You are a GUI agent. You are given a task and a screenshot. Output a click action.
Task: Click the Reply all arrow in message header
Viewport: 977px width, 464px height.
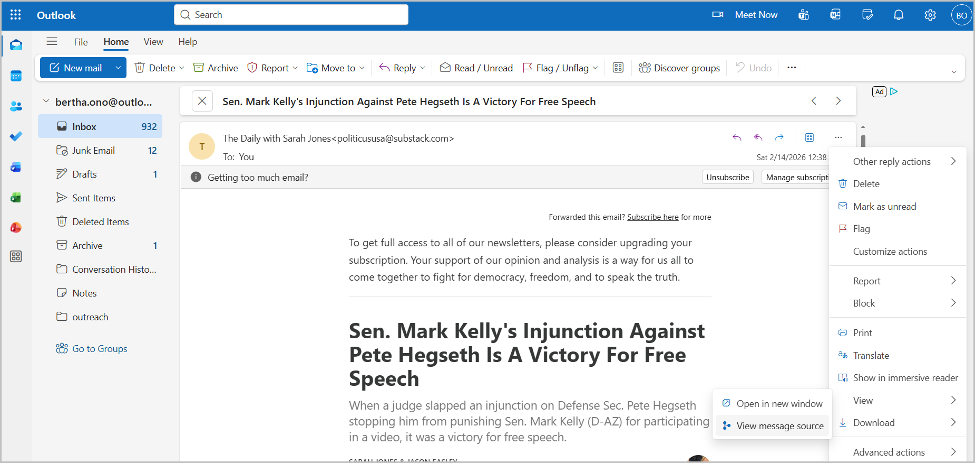pyautogui.click(x=757, y=137)
